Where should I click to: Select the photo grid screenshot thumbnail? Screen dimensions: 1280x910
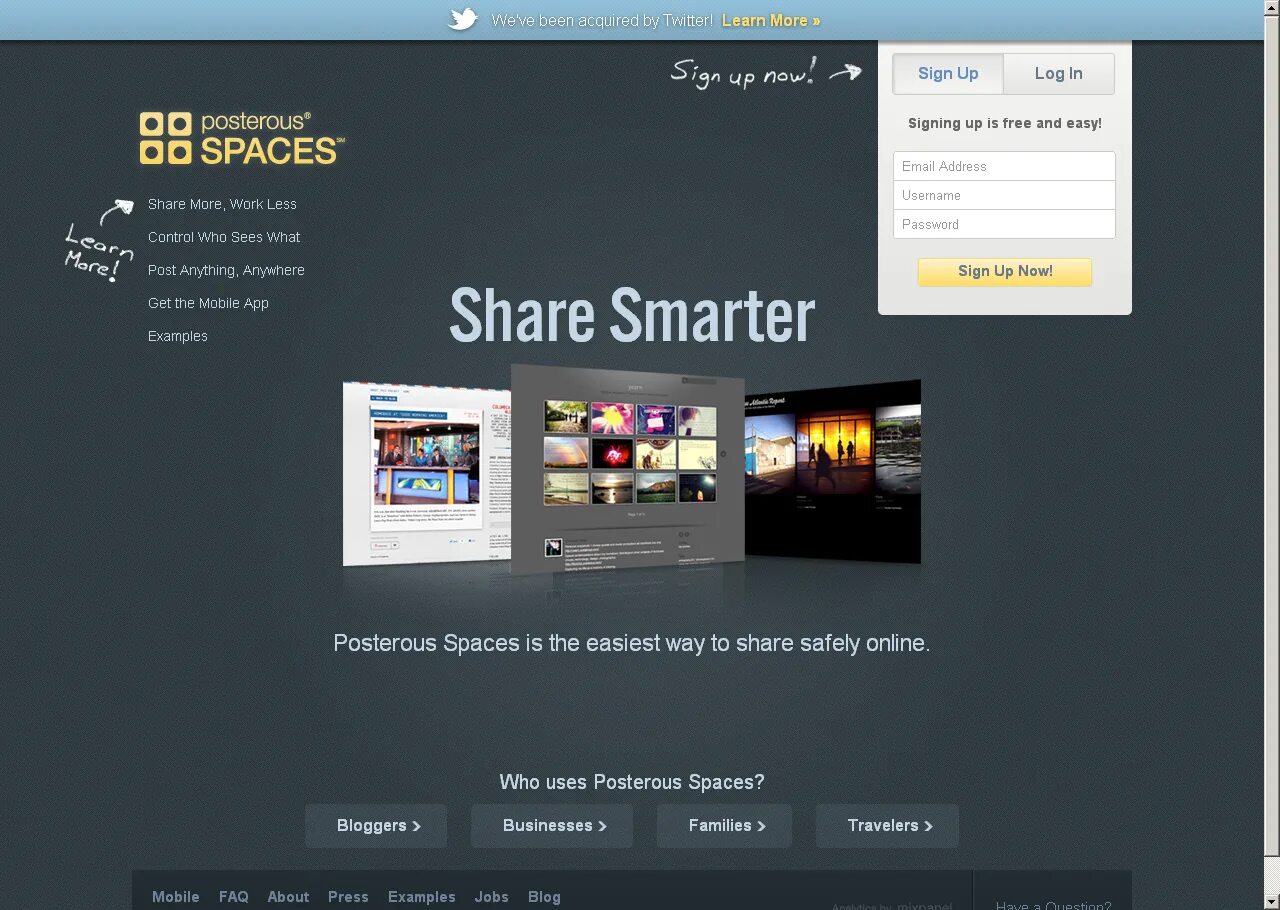coord(628,470)
